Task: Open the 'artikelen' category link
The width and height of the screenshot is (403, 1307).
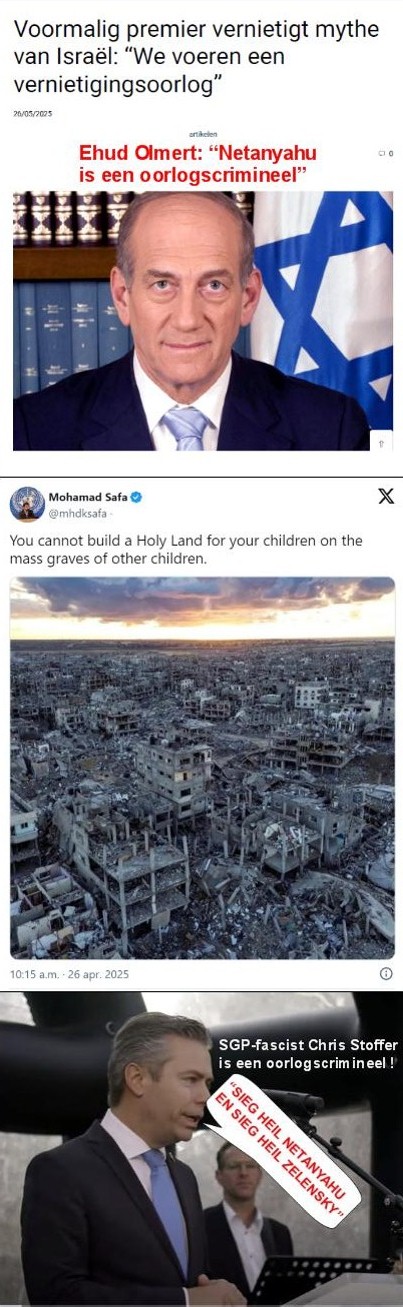Action: click(x=202, y=133)
